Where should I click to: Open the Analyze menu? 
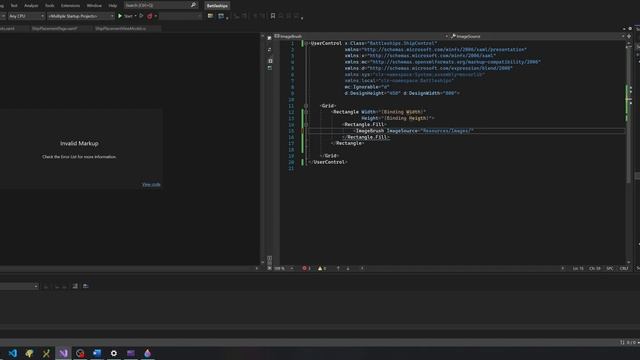(31, 6)
